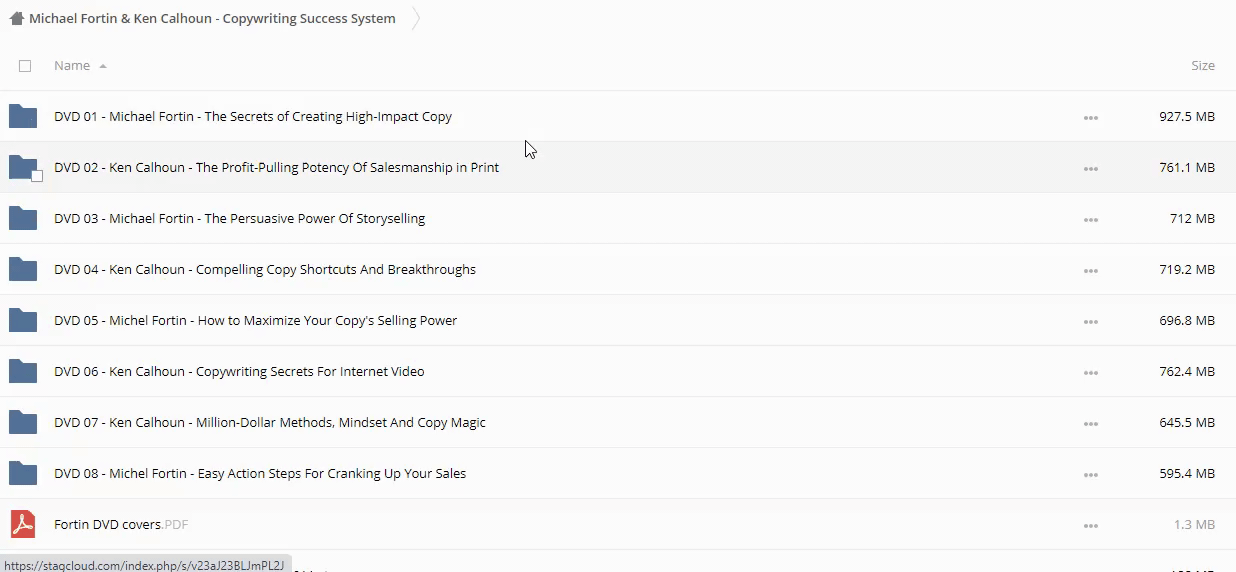The image size is (1236, 572).
Task: Click the DVD 07 folder icon
Action: tap(22, 422)
